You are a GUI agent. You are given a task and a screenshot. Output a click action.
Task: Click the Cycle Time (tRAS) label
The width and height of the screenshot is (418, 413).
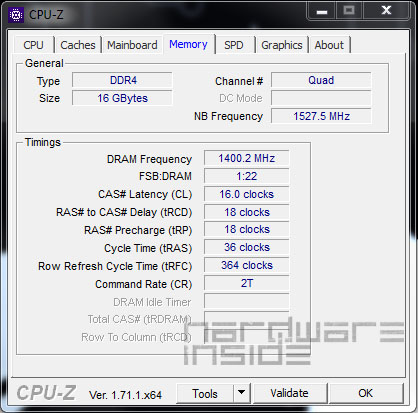click(x=148, y=248)
